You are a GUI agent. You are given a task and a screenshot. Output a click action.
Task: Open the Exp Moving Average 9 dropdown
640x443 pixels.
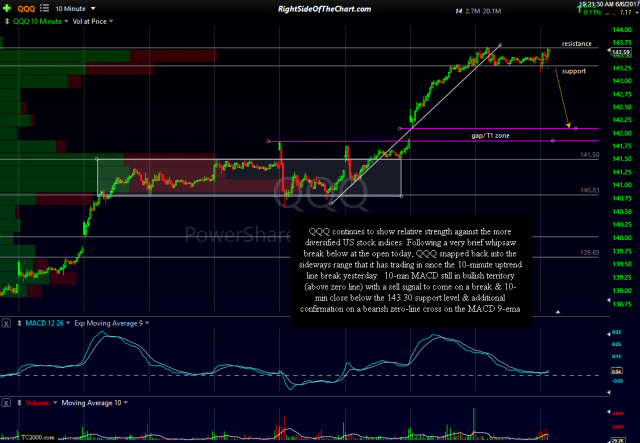point(111,323)
